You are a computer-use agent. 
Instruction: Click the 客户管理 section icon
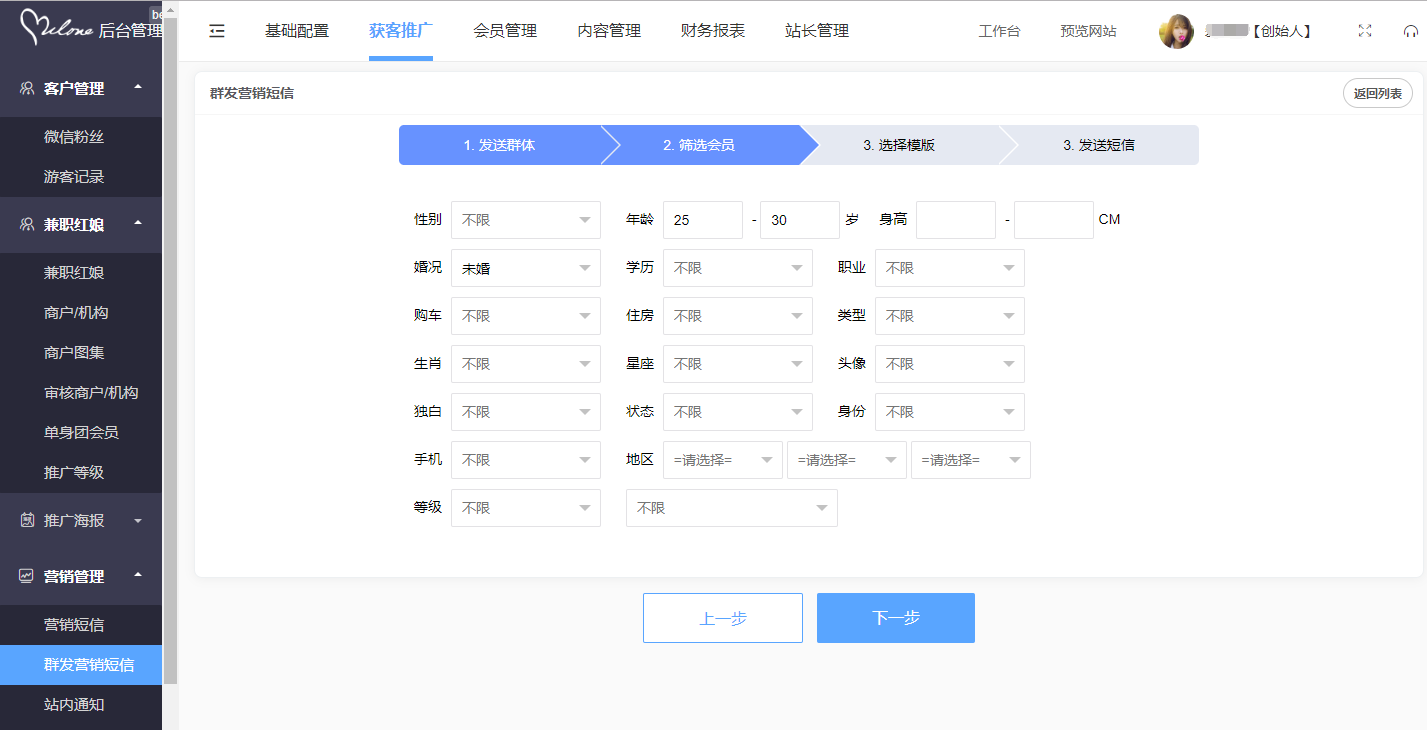click(x=27, y=88)
